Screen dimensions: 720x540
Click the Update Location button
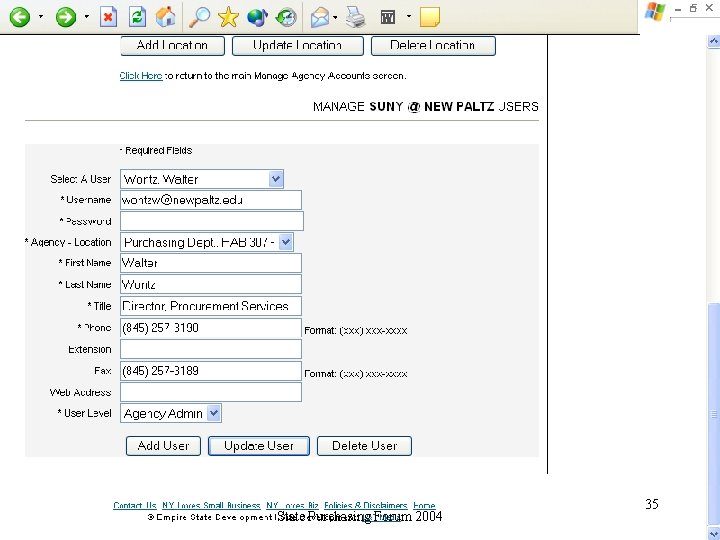tap(298, 46)
